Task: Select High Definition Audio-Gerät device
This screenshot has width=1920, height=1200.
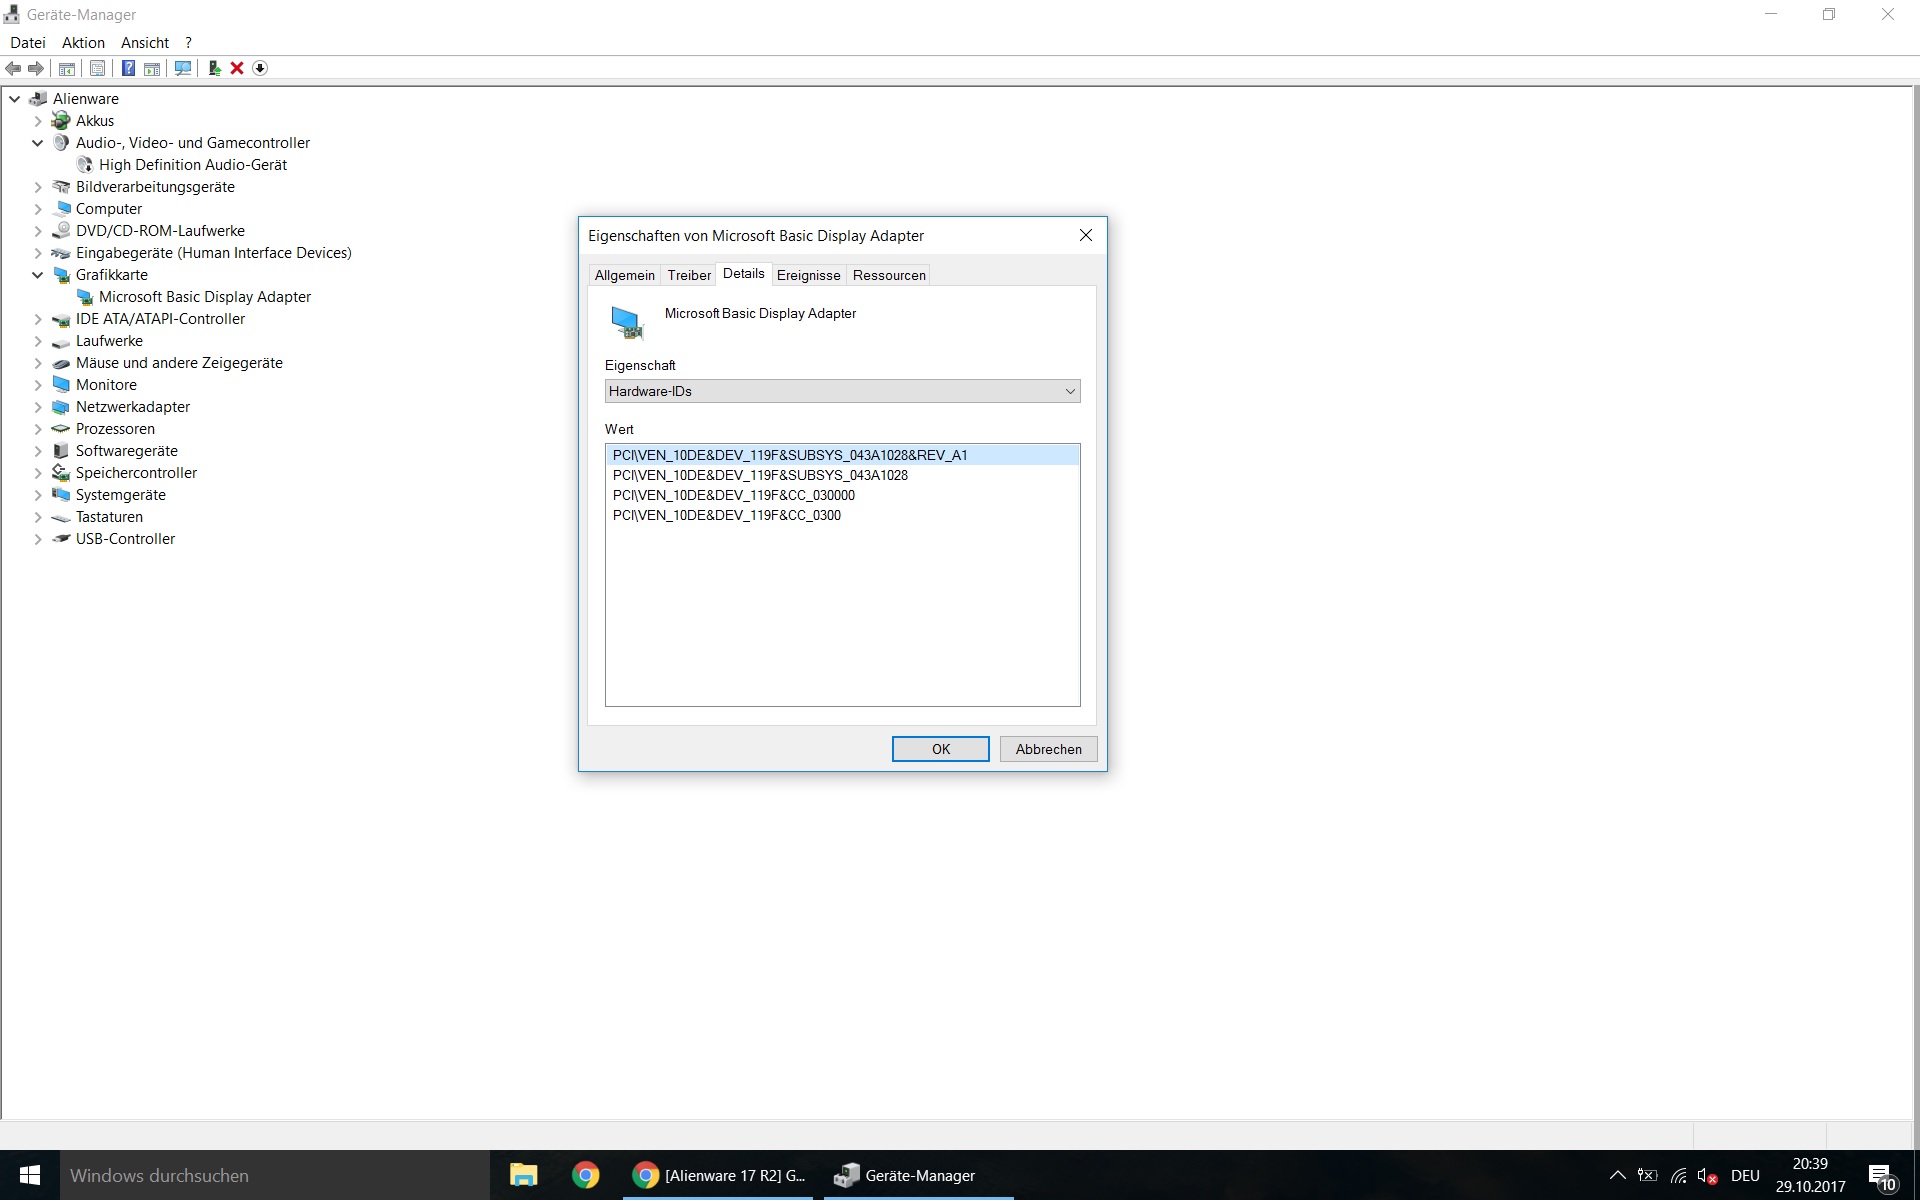Action: click(x=192, y=165)
